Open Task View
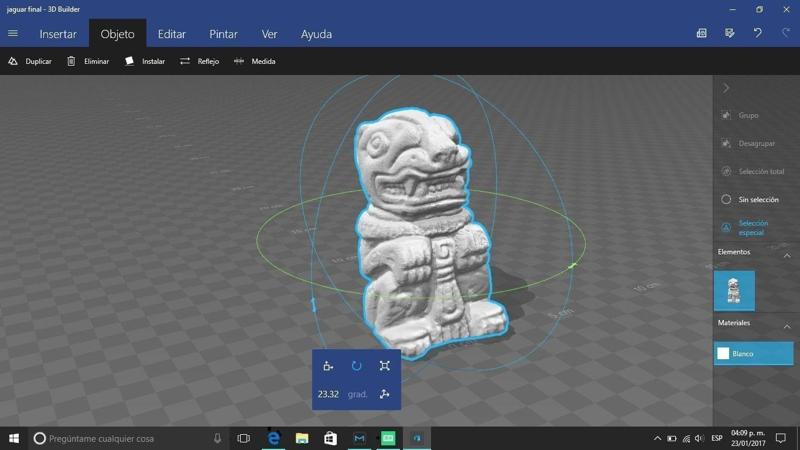Image resolution: width=800 pixels, height=450 pixels. pos(244,438)
